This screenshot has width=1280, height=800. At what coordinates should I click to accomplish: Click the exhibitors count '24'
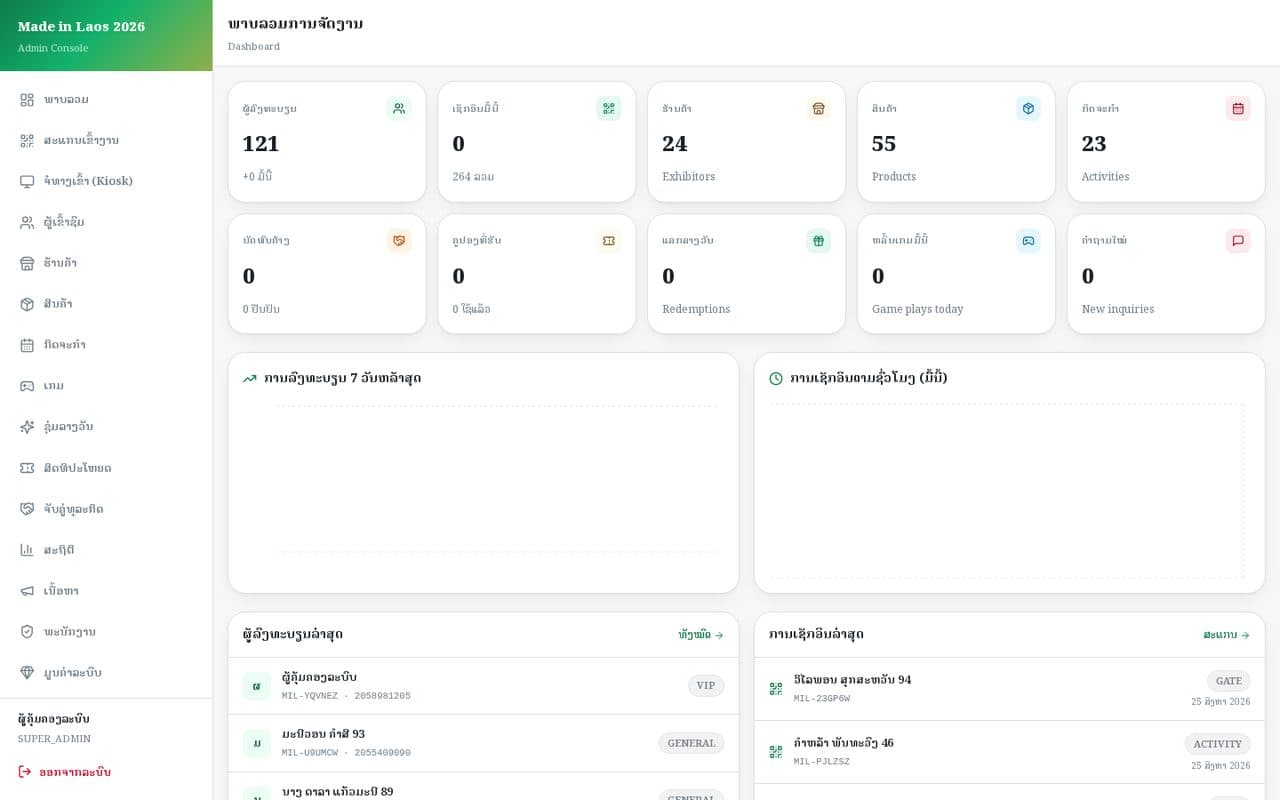point(675,144)
